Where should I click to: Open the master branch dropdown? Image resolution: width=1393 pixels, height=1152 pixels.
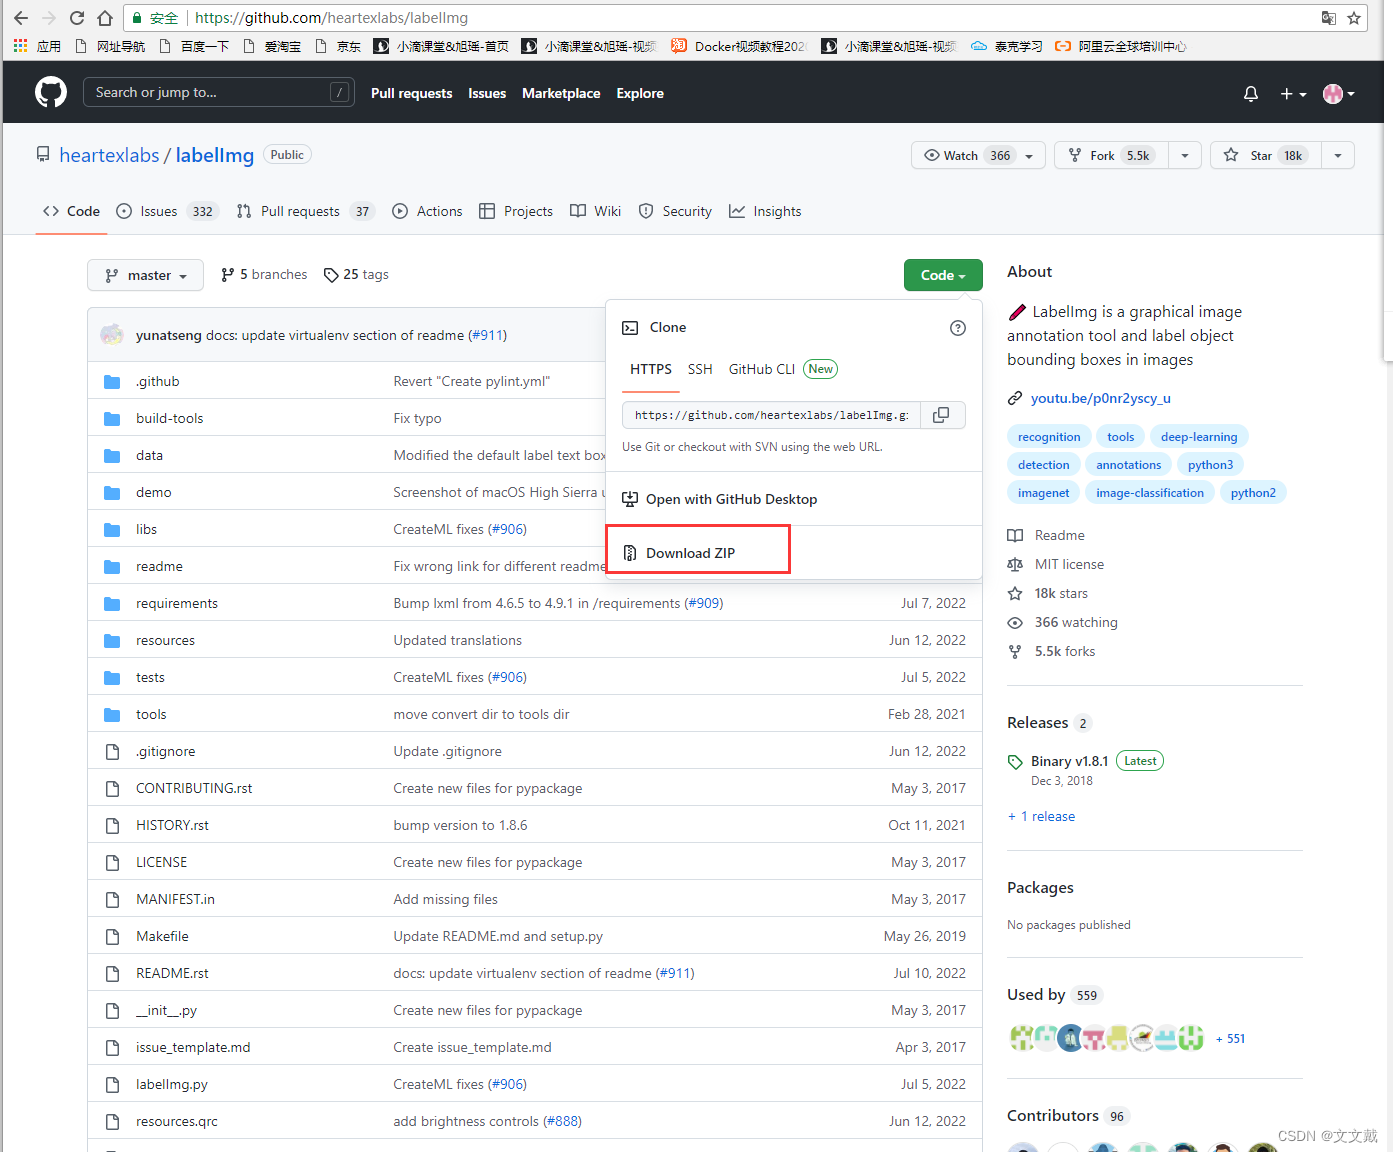point(146,275)
